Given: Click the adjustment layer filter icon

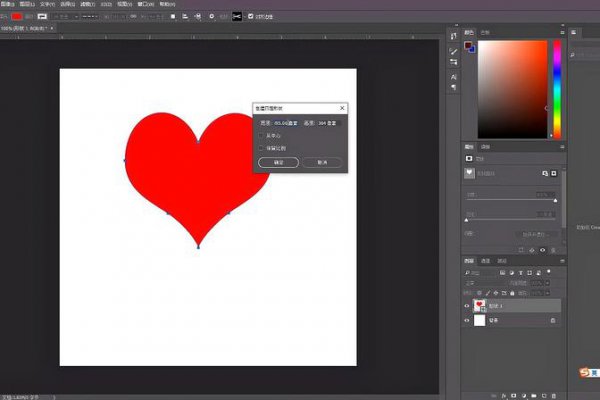Looking at the screenshot, I should [512, 273].
